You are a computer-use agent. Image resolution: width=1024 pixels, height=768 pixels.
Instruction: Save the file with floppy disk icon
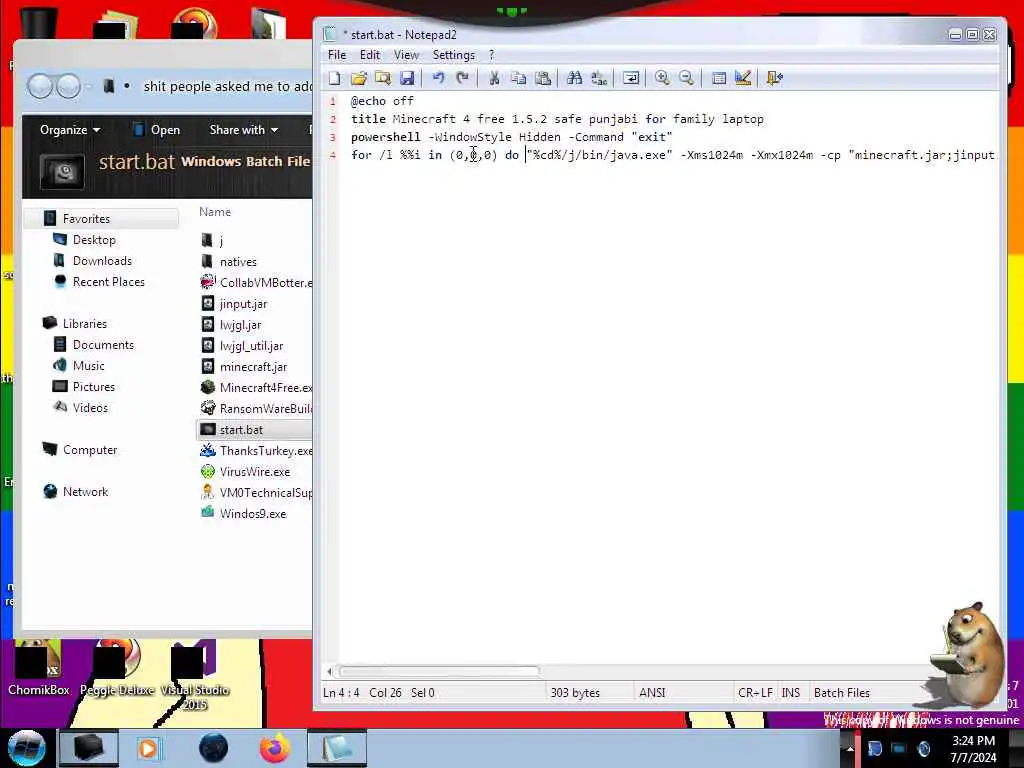407,78
